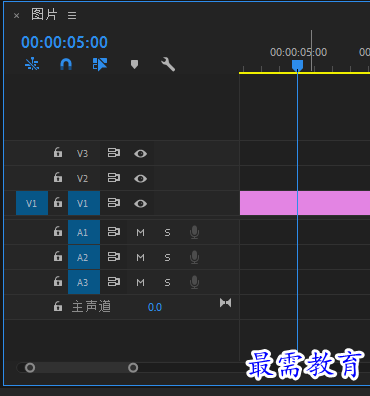Toggle V1 source patching button
Screen dimensions: 370x396
32,203
